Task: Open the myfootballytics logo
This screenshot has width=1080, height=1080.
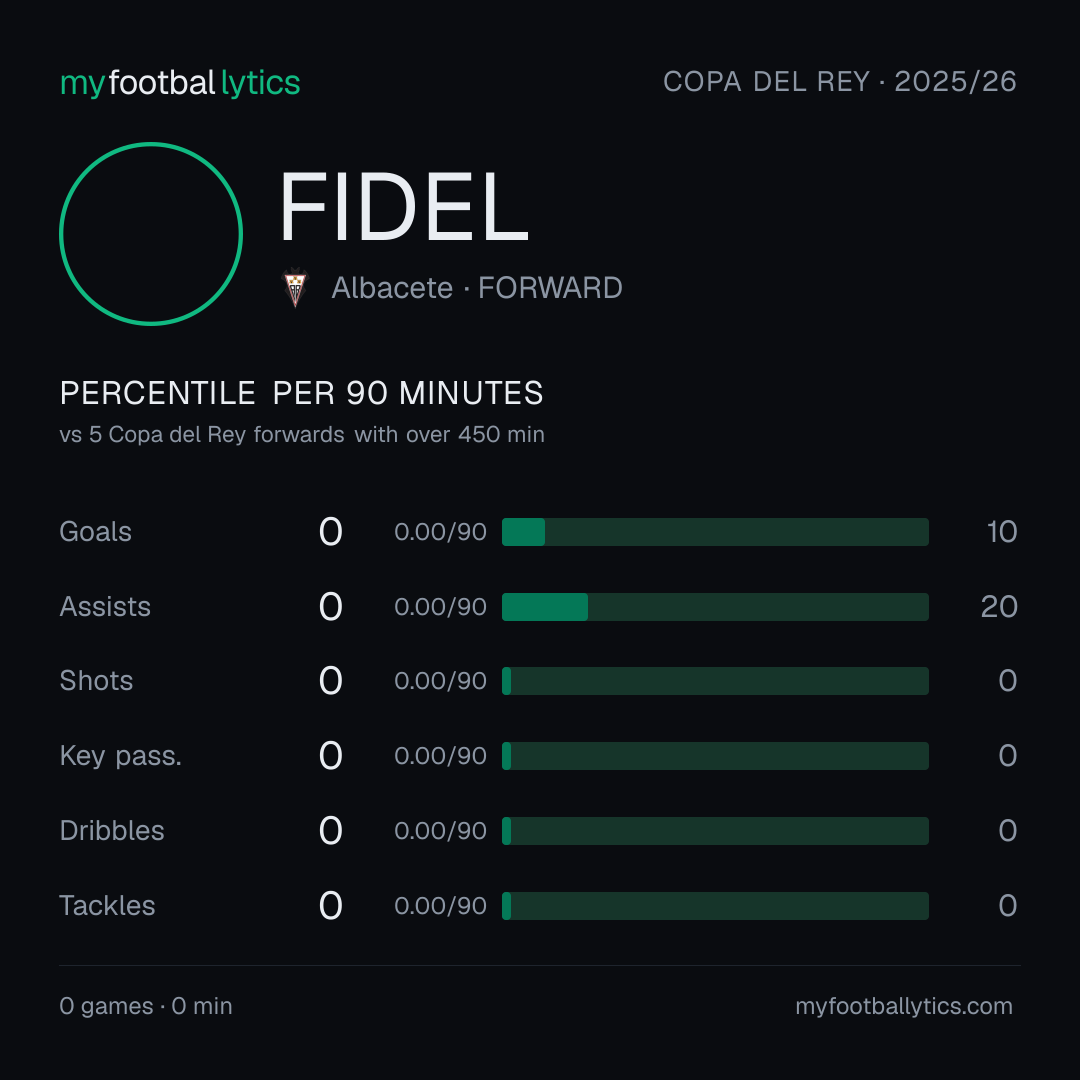Action: [180, 83]
